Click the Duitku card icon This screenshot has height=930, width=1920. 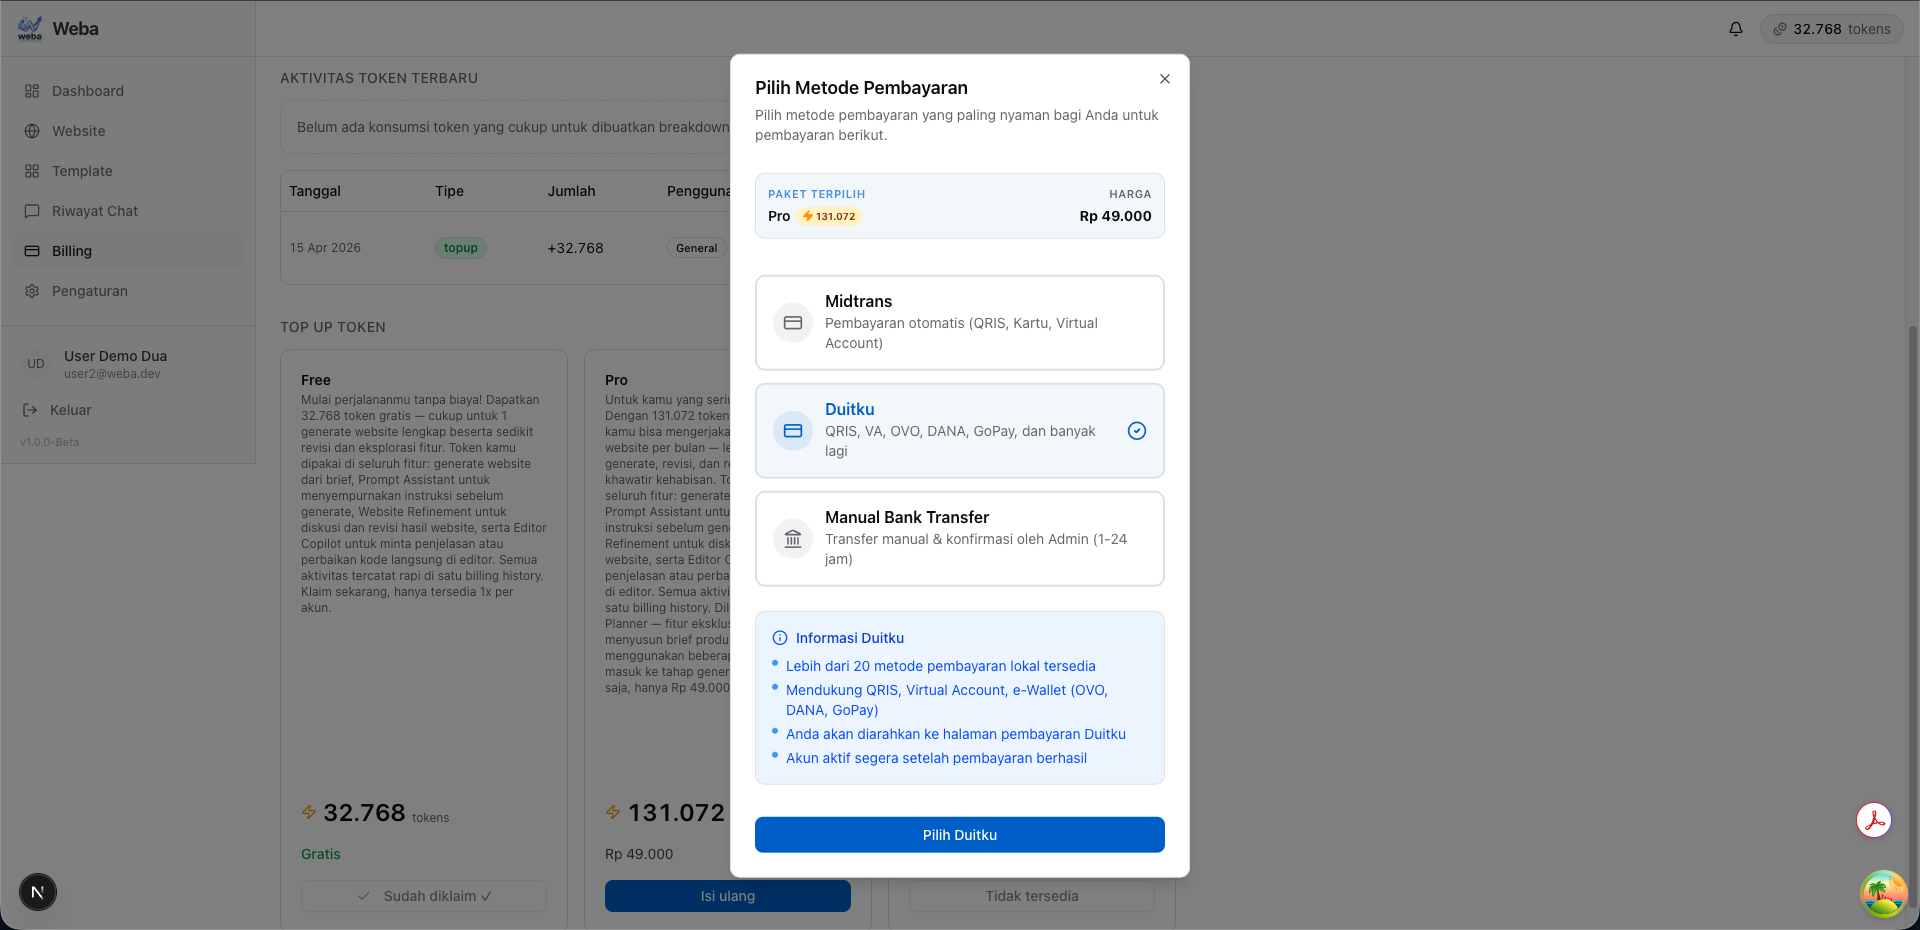tap(793, 431)
